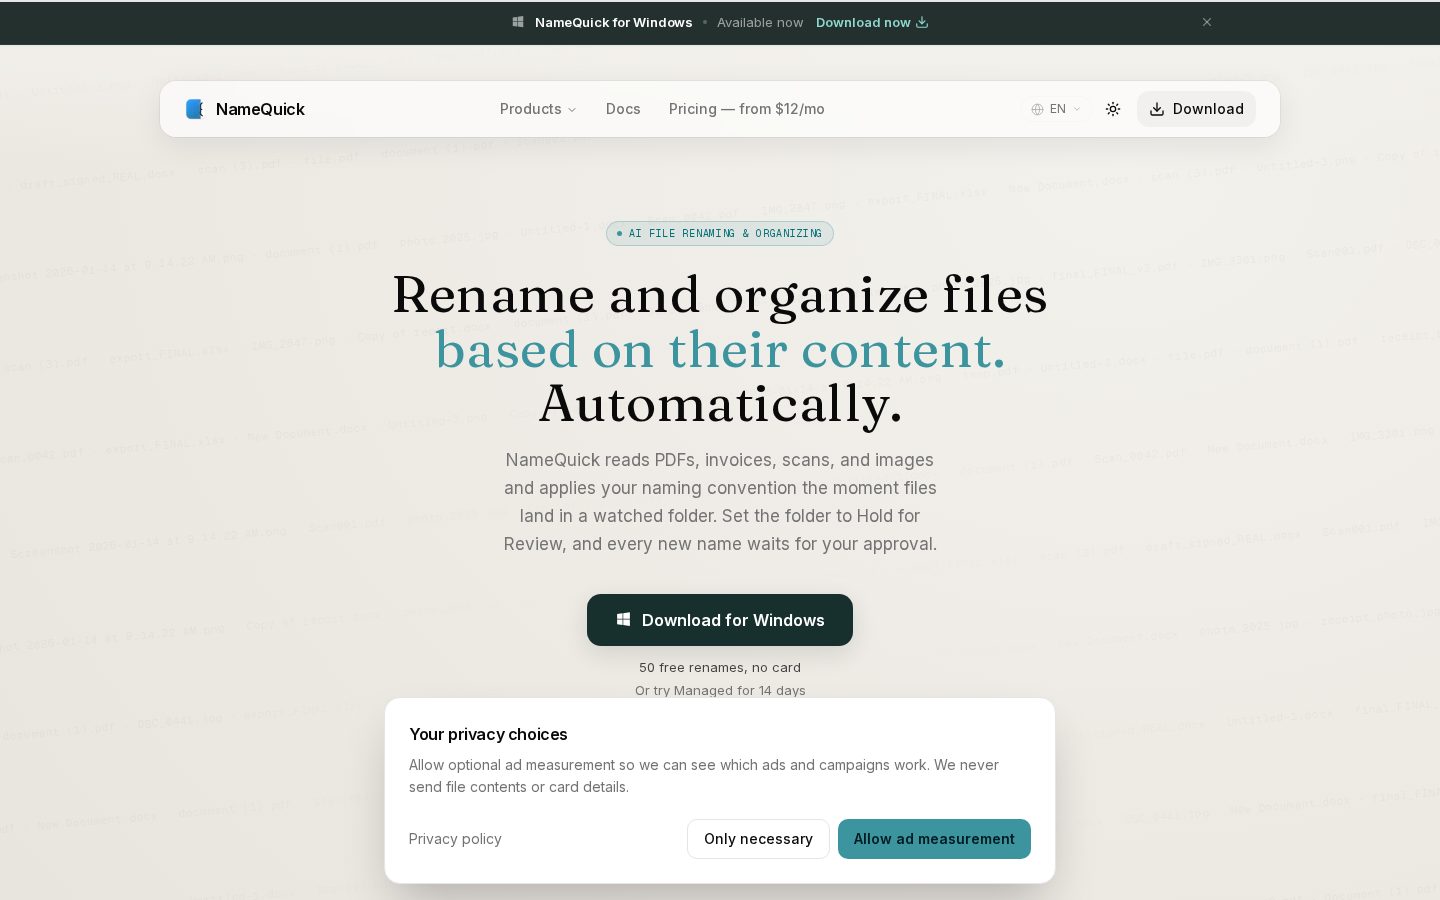1440x900 pixels.
Task: Dismiss the announcement banner
Action: click(x=1207, y=22)
